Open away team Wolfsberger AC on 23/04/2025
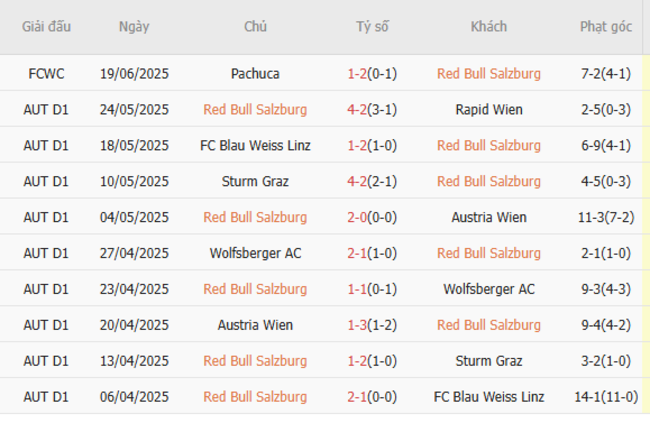This screenshot has height=423, width=650. [x=489, y=289]
